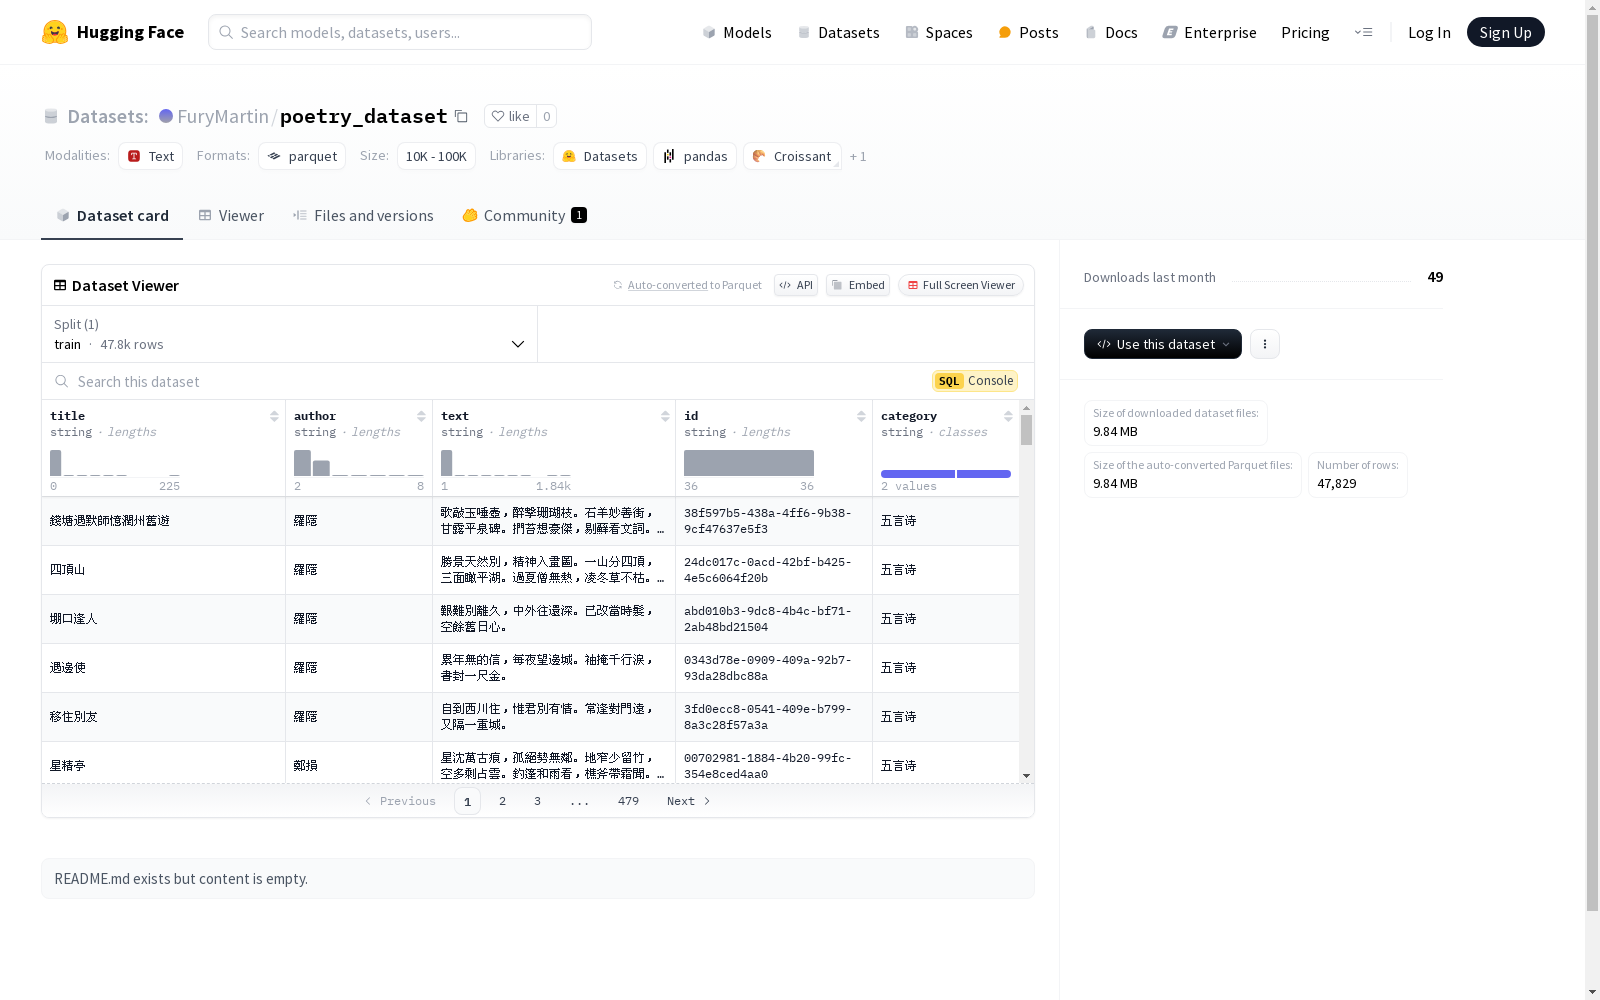Open the SQL Console
Screen dimensions: 1600x1000
point(975,380)
